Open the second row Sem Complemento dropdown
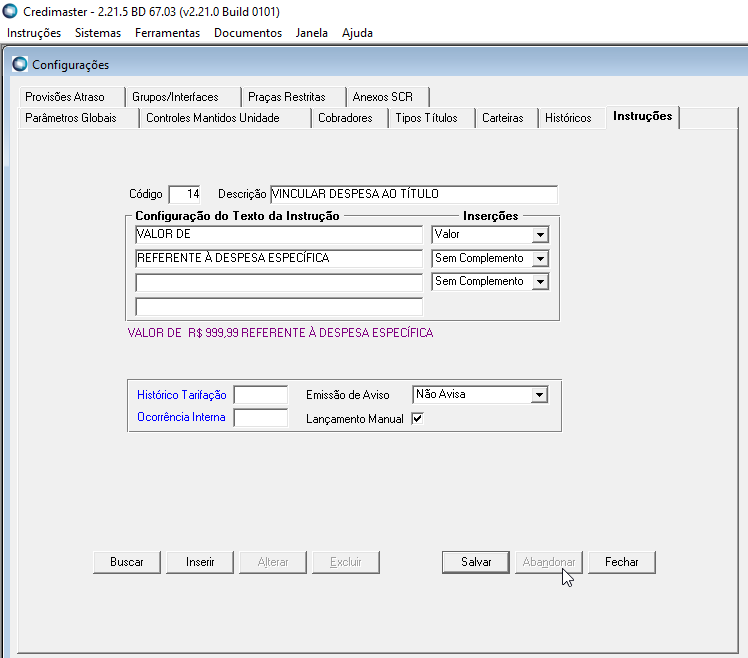 tap(540, 258)
